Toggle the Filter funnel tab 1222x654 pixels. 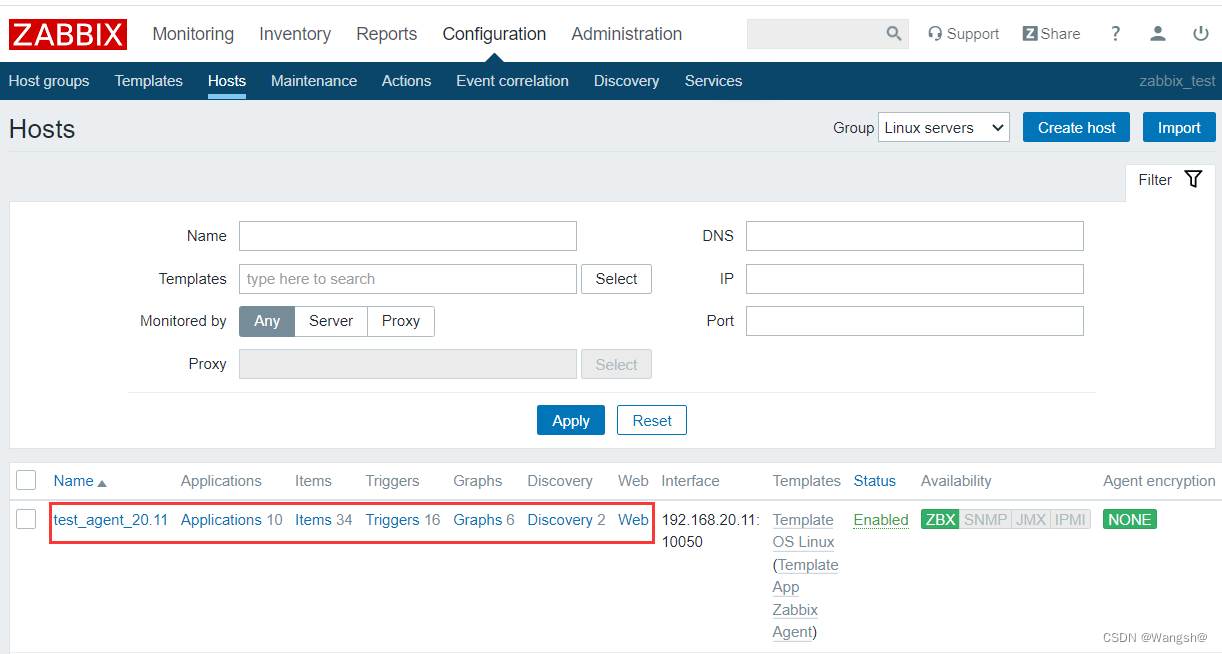tap(1170, 180)
